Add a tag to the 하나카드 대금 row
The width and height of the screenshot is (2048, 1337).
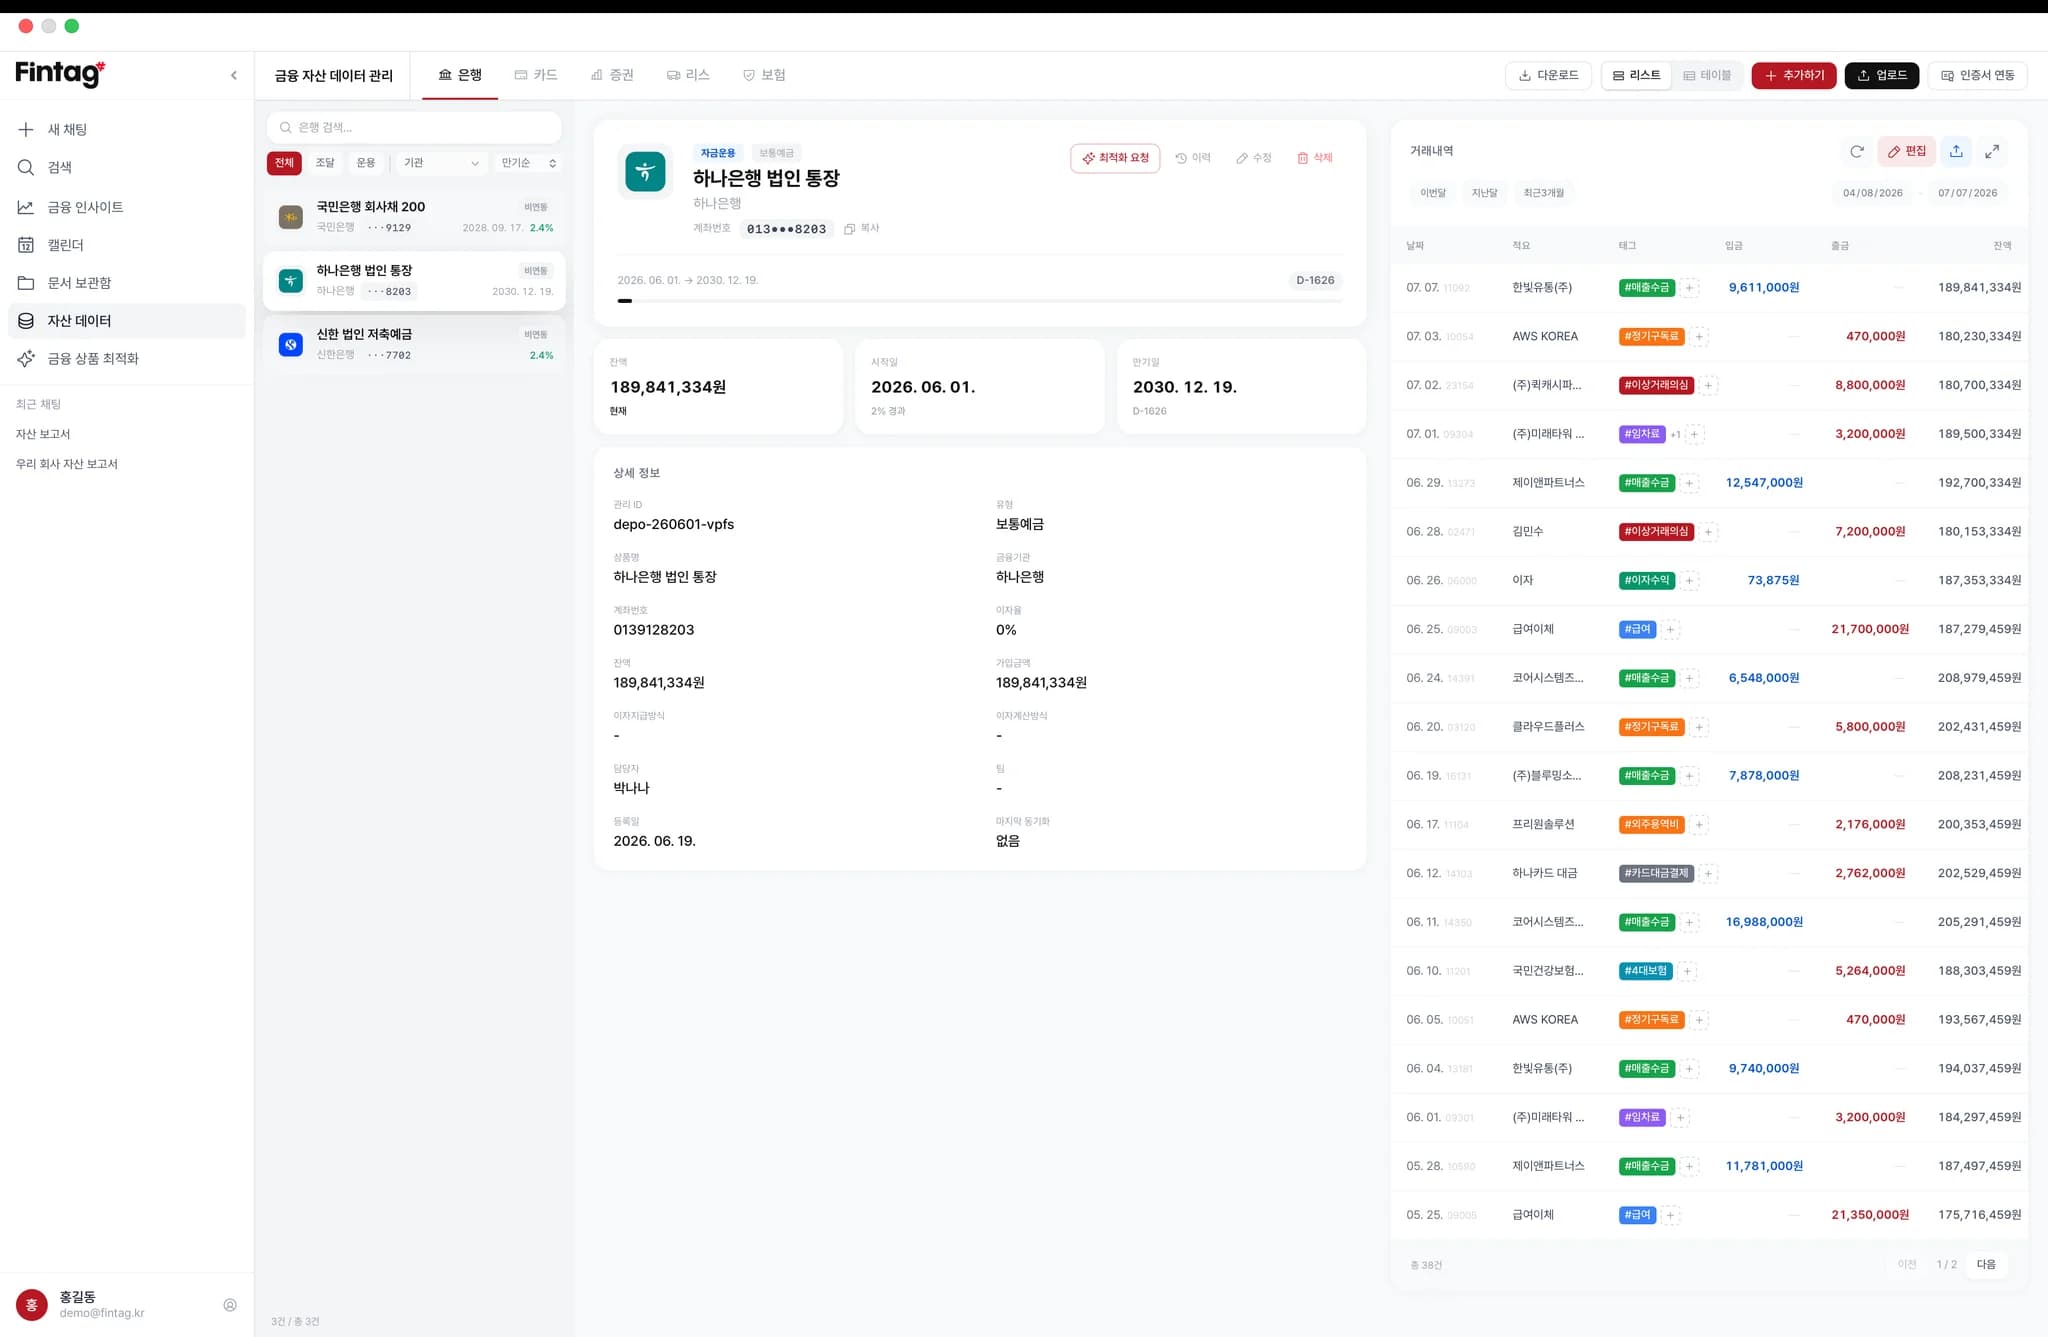(1708, 874)
